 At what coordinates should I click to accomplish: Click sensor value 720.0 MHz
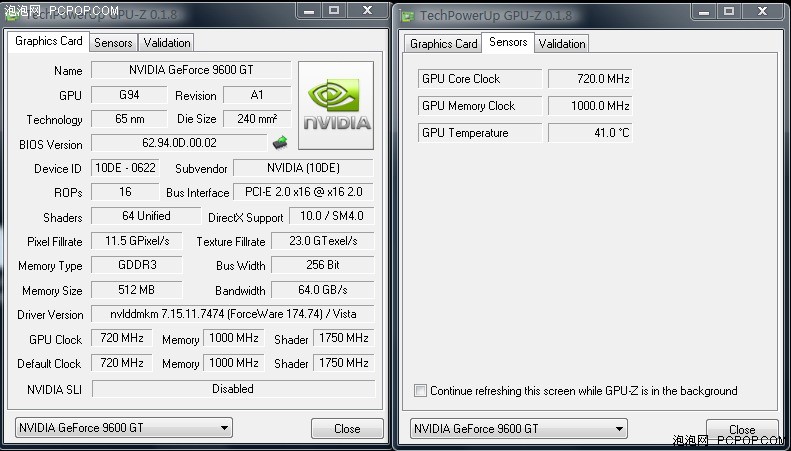(x=590, y=79)
